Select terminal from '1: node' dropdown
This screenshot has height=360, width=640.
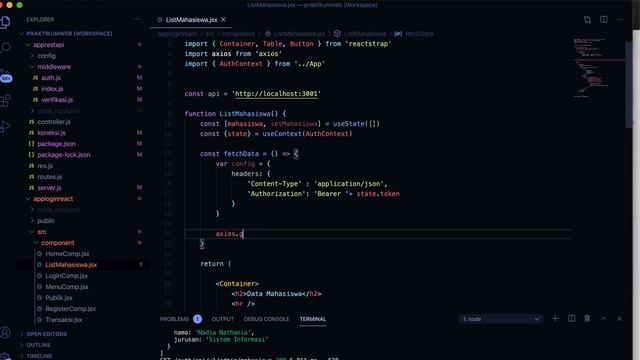click(501, 319)
